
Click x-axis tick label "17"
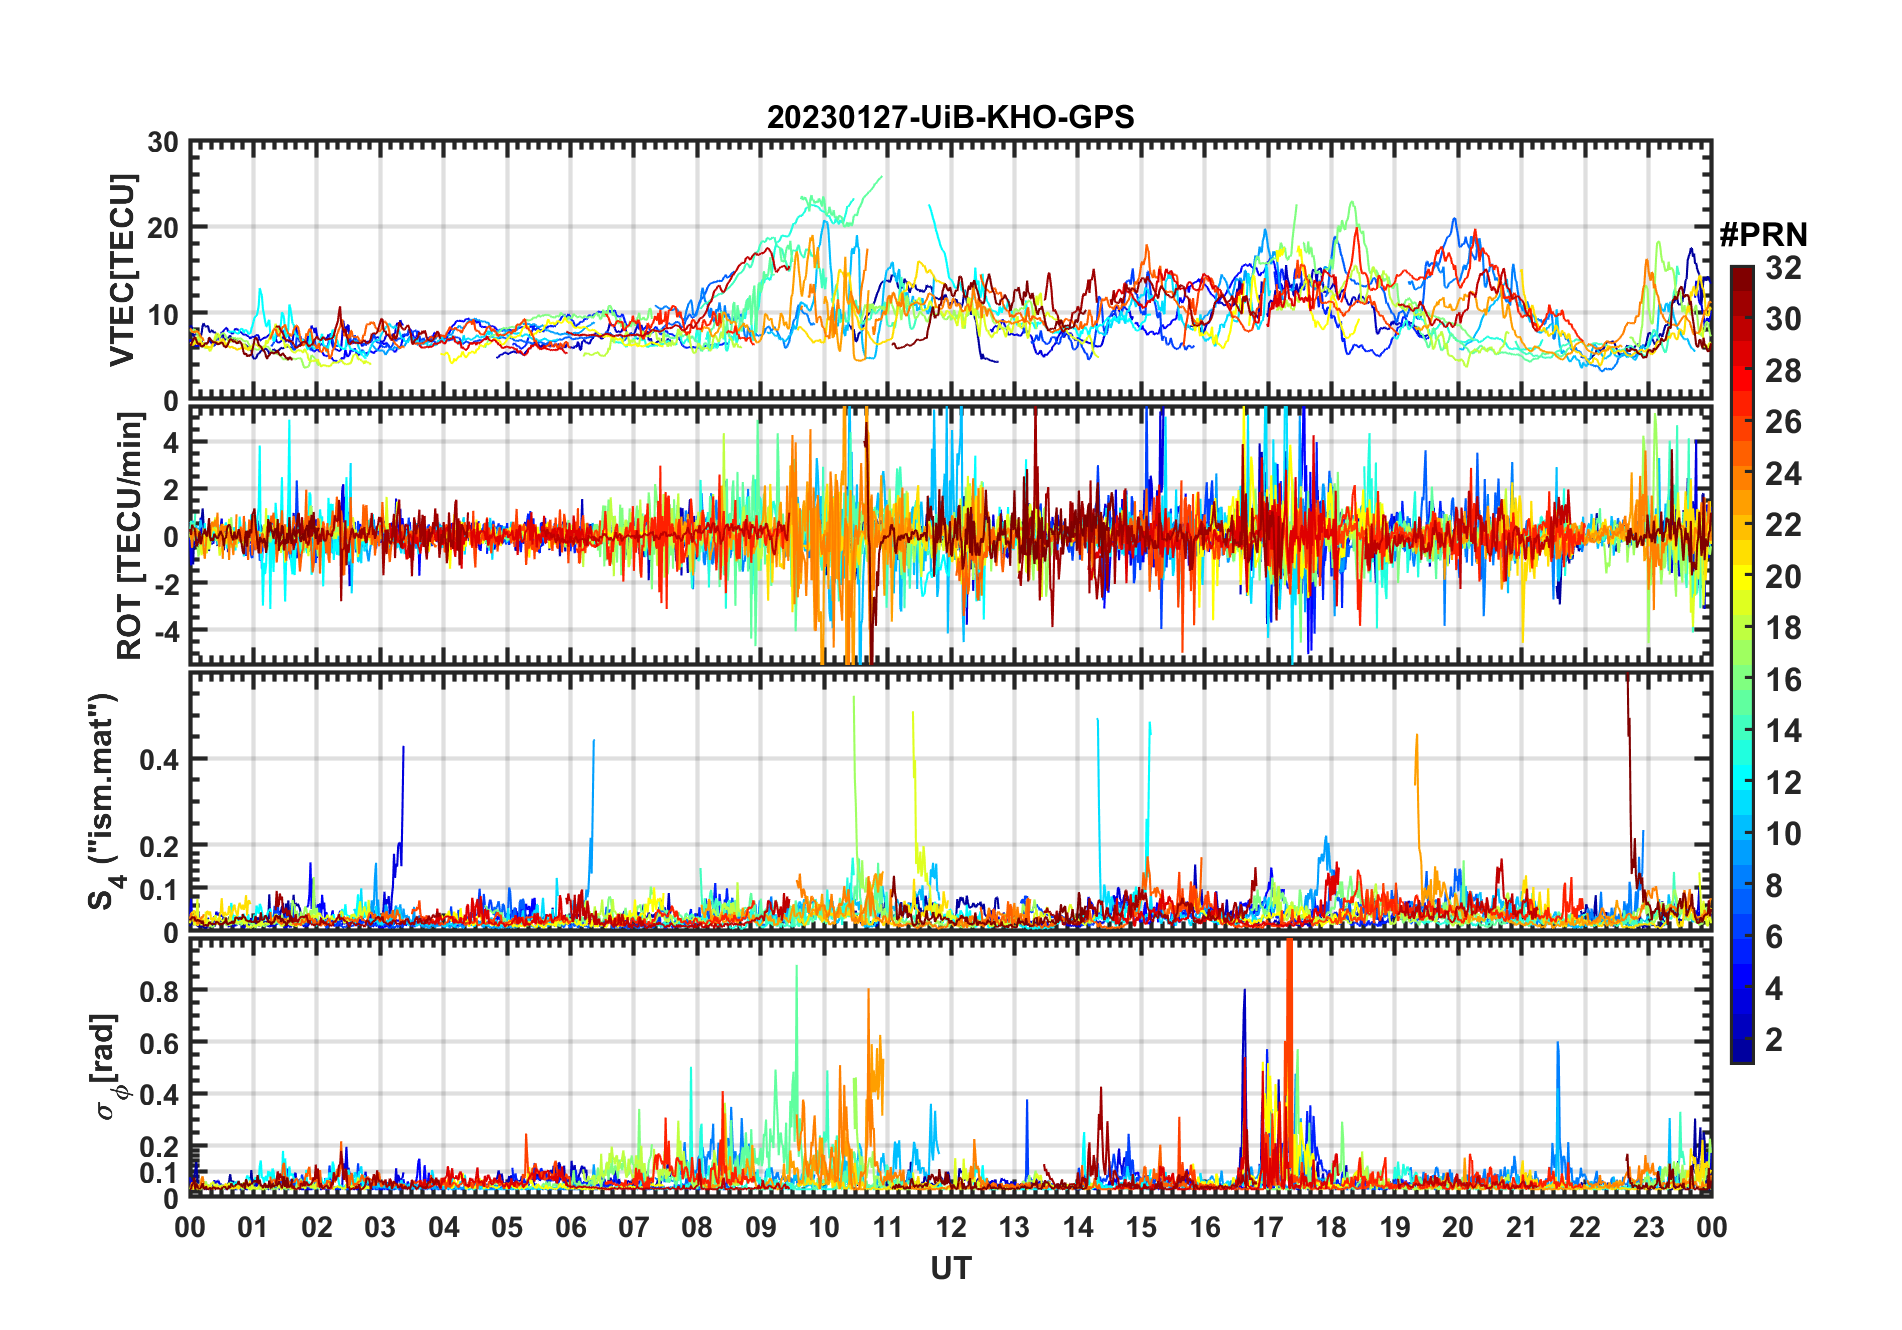click(x=1268, y=1227)
